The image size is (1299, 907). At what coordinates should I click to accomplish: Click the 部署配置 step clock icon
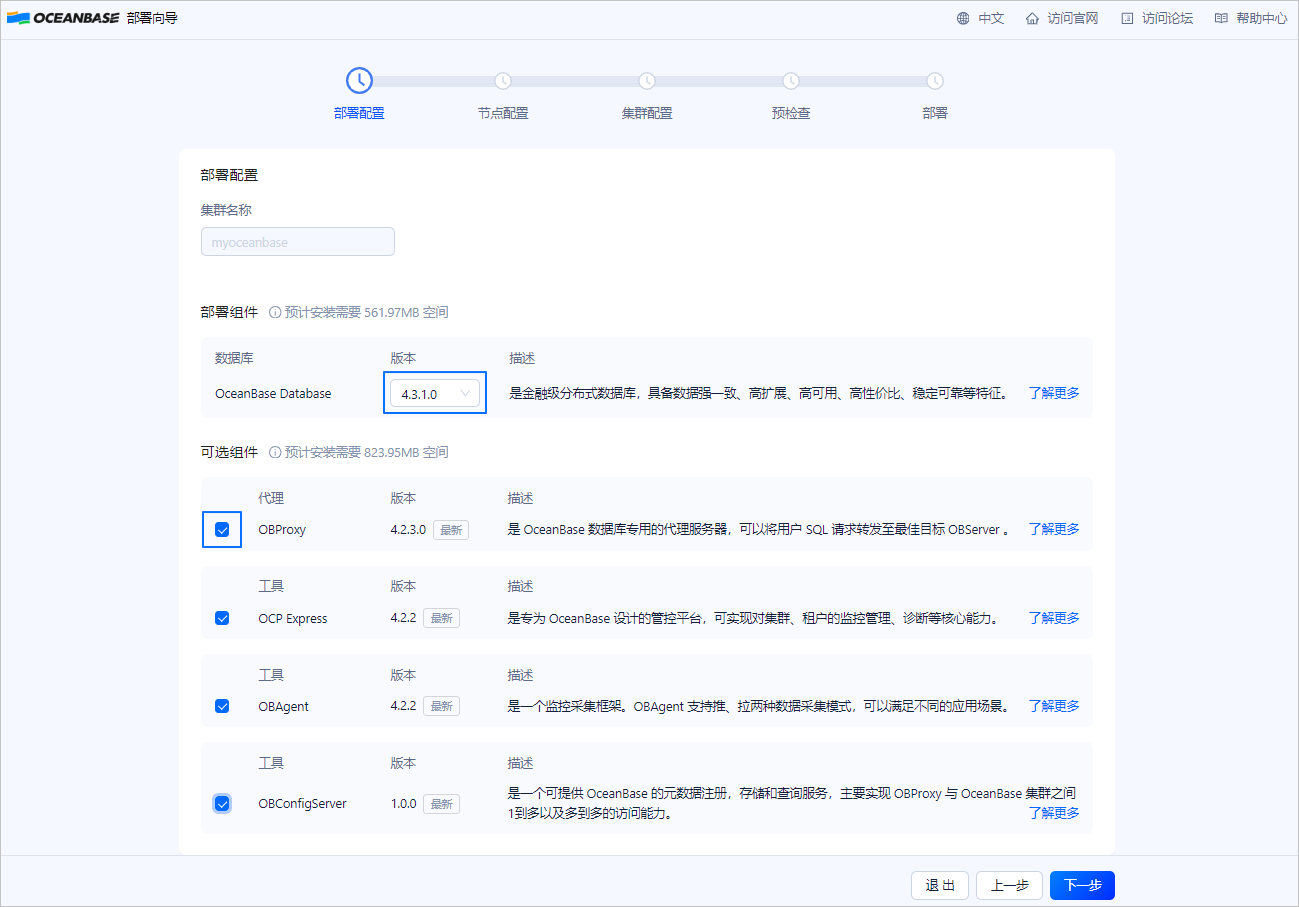pyautogui.click(x=359, y=81)
